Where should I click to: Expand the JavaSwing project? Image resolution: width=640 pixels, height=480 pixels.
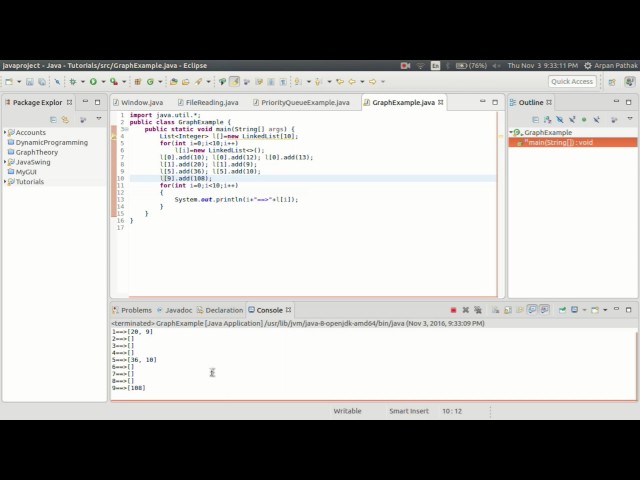pos(5,162)
